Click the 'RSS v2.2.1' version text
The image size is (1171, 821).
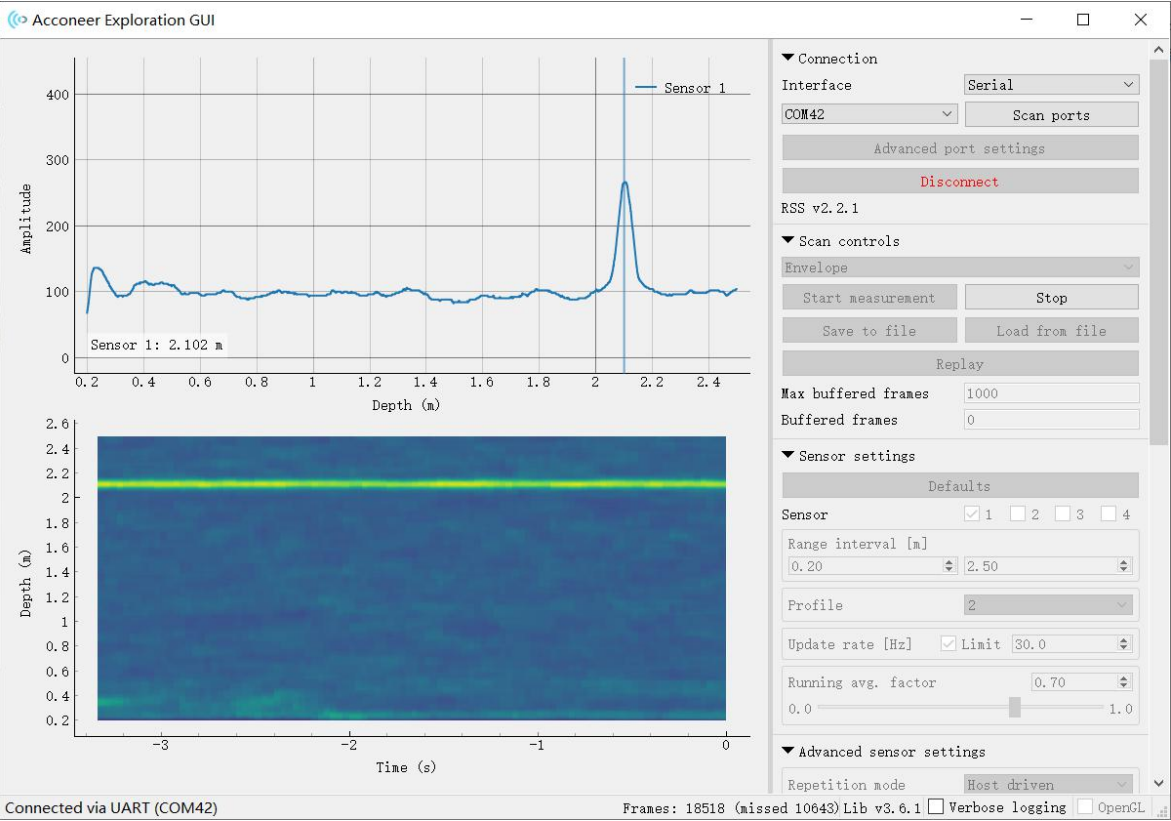click(820, 208)
